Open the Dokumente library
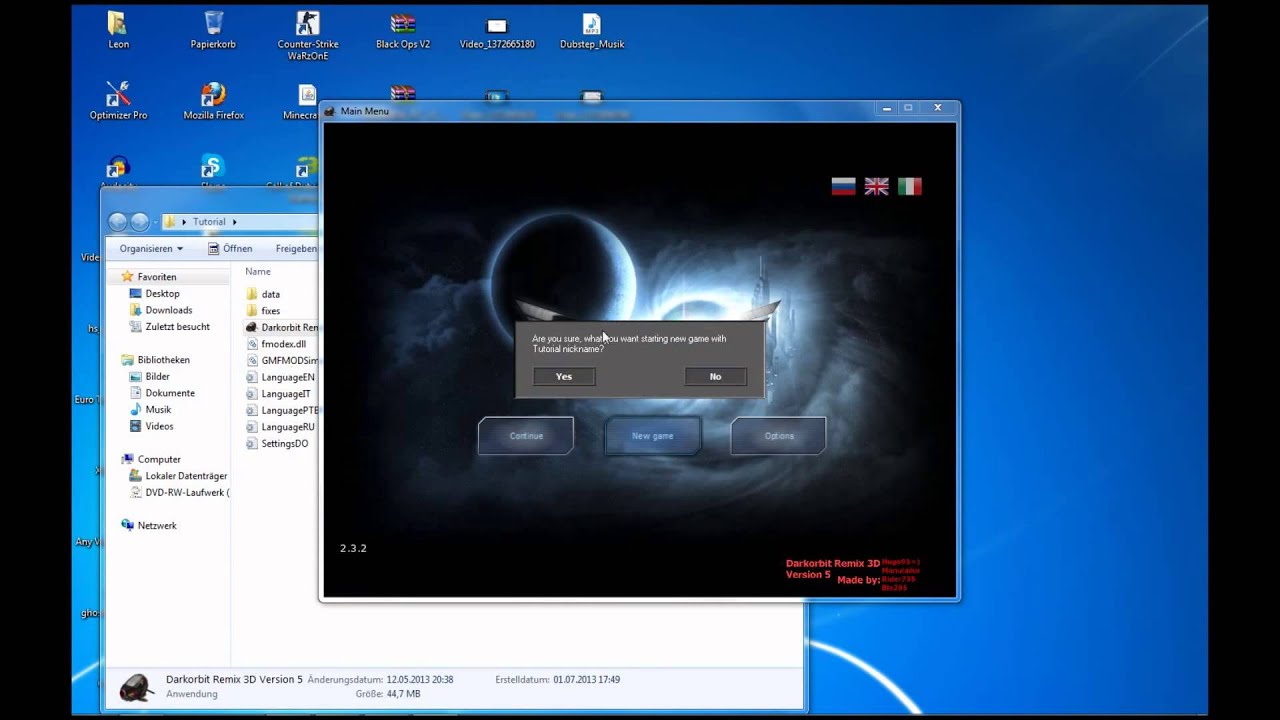This screenshot has width=1280, height=720. pos(162,393)
